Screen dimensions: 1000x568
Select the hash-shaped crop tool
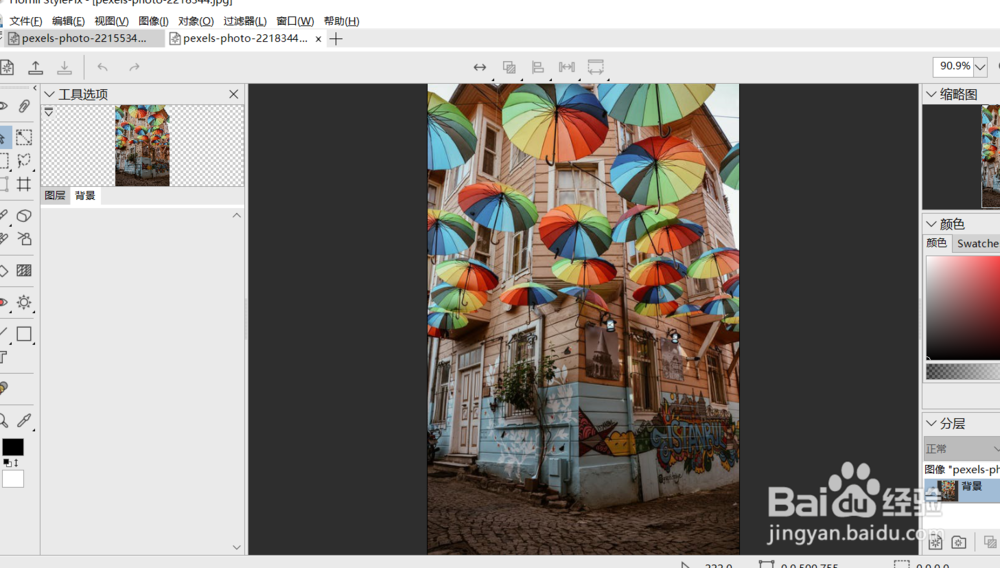click(24, 184)
